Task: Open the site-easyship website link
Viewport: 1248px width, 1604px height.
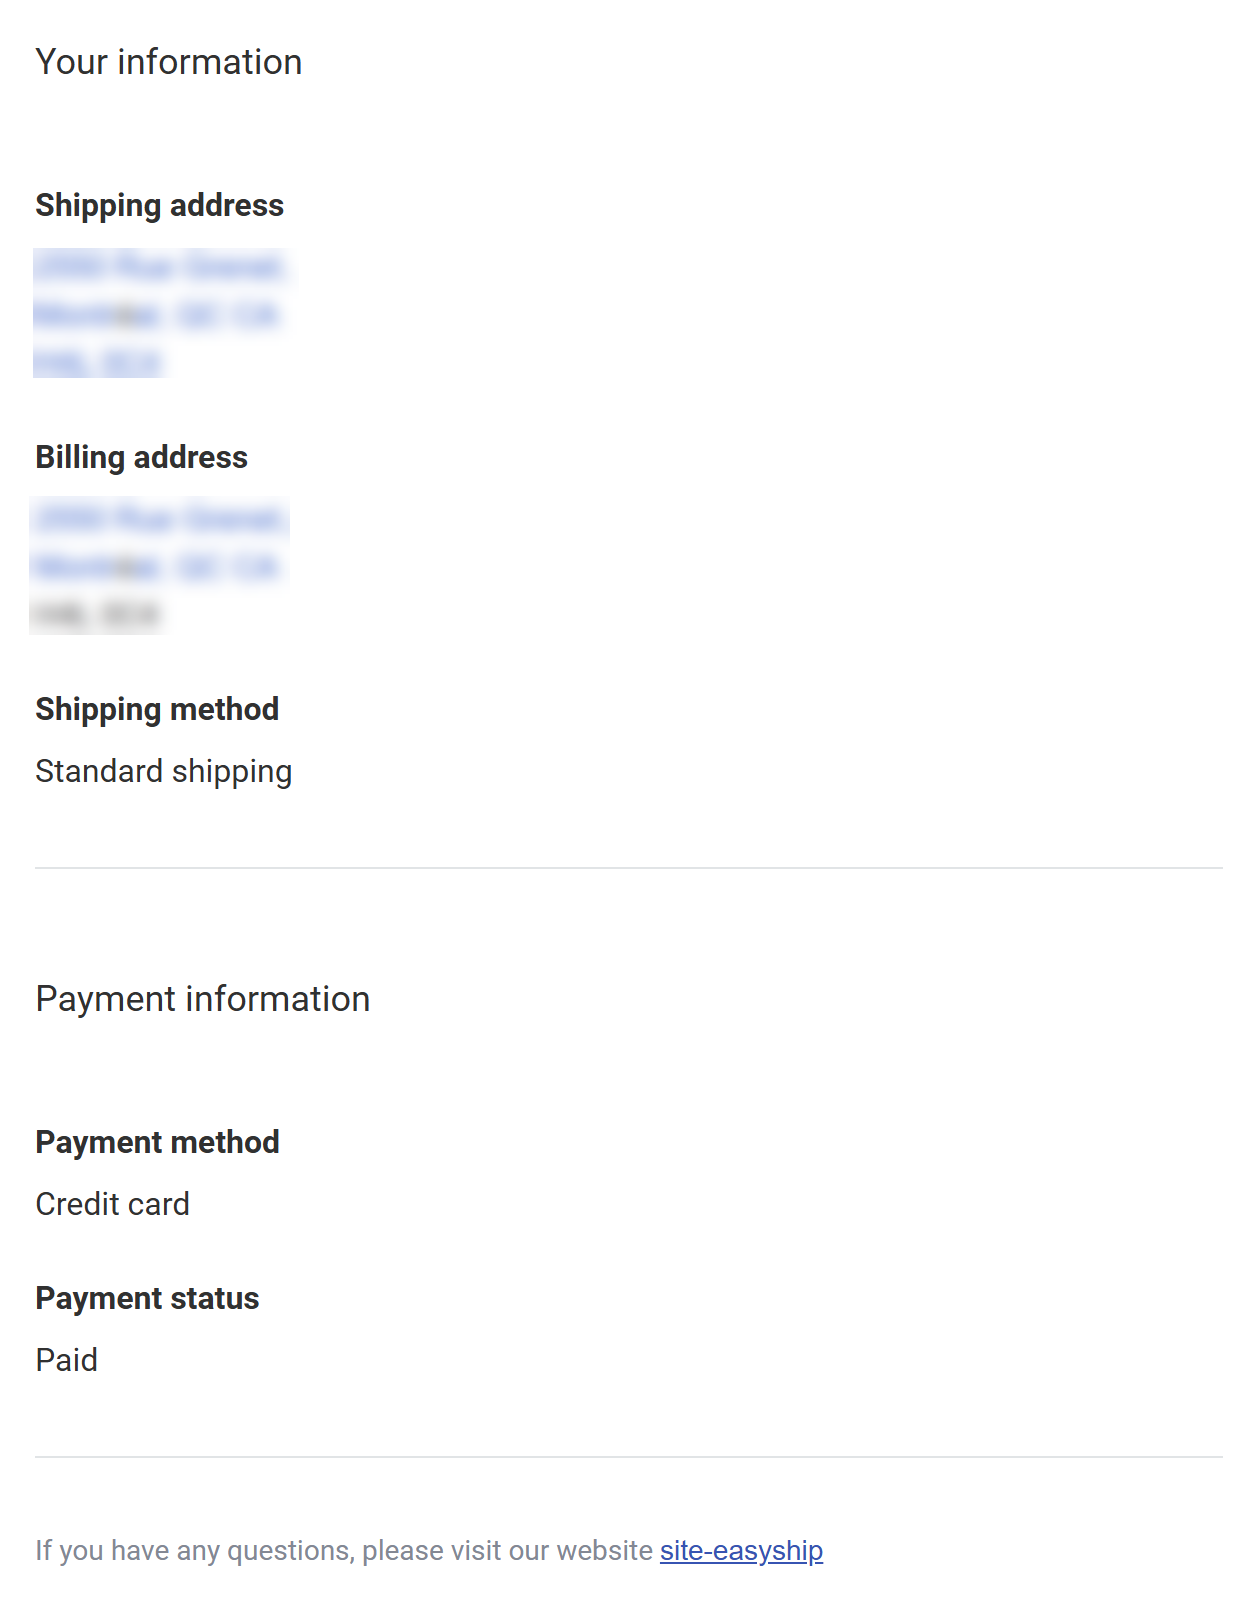Action: pos(741,1550)
